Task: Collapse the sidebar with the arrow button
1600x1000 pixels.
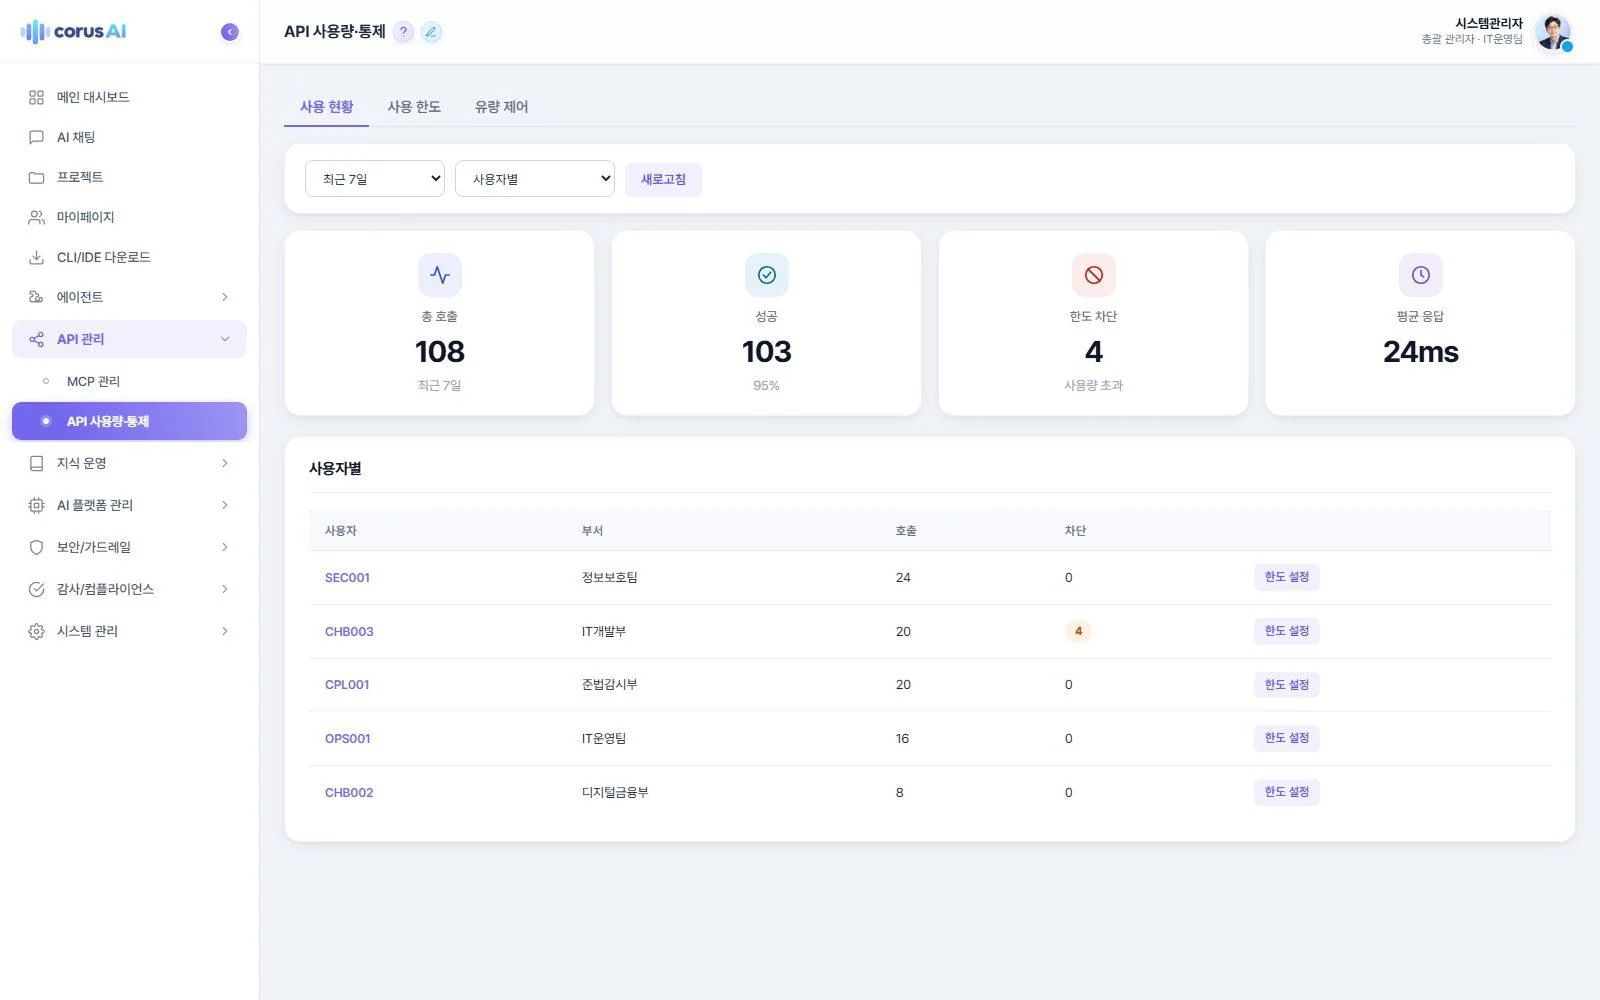Action: coord(230,32)
